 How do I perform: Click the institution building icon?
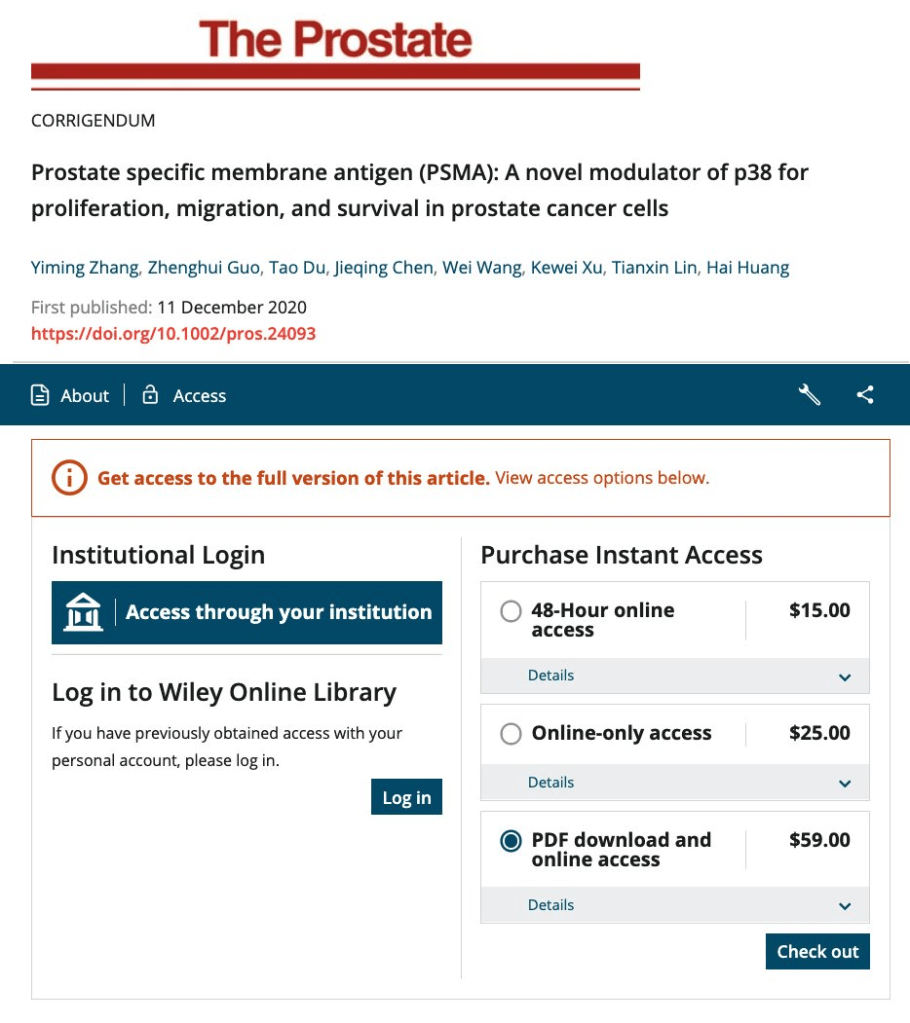click(83, 612)
